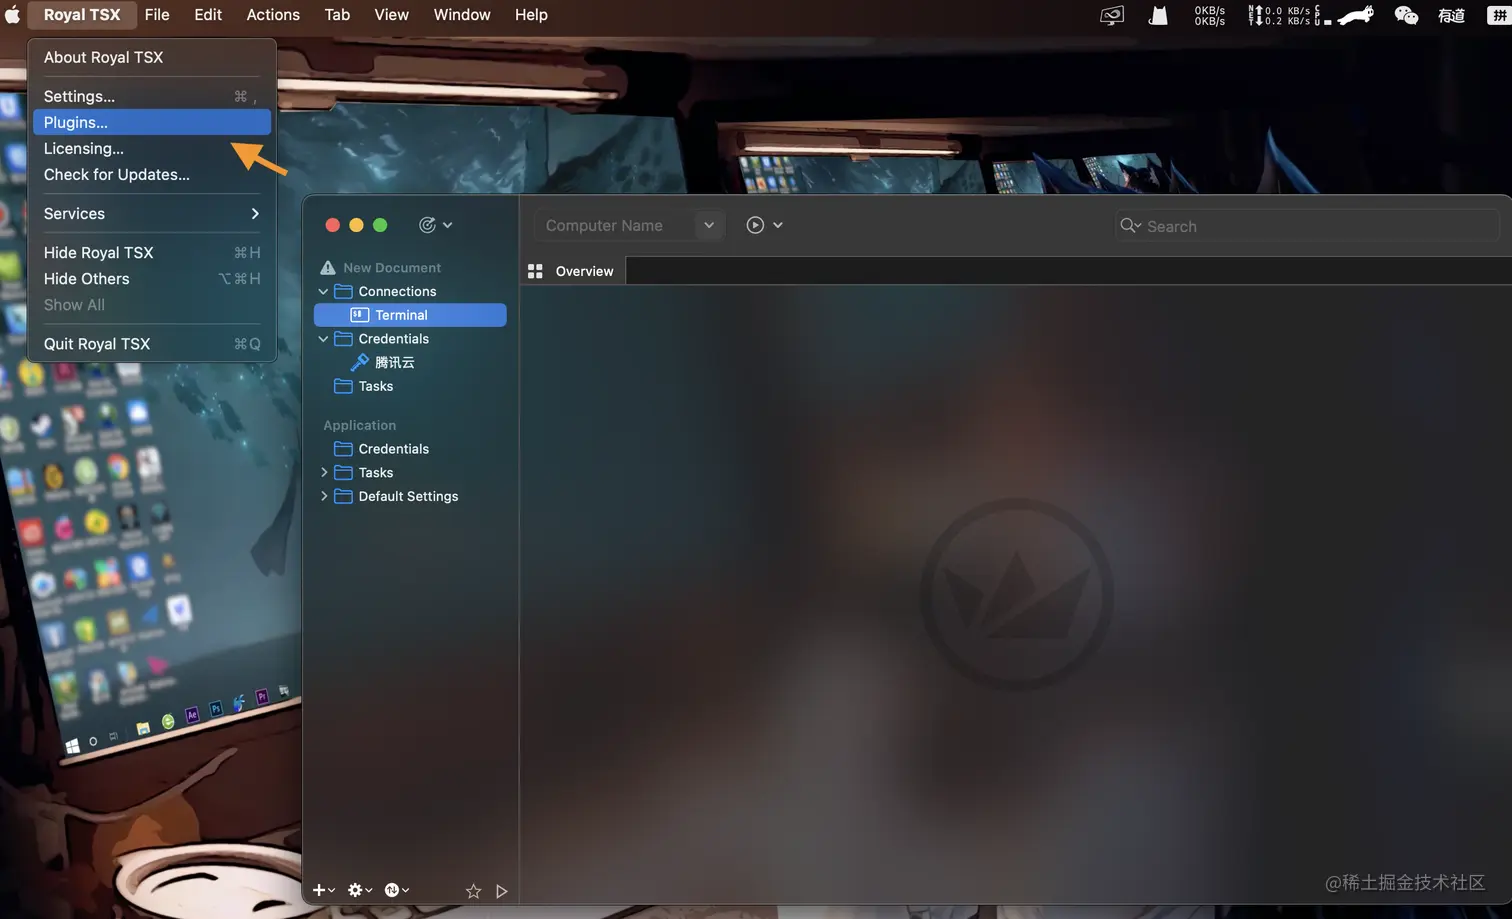
Task: Open the Window menu
Action: pos(462,15)
